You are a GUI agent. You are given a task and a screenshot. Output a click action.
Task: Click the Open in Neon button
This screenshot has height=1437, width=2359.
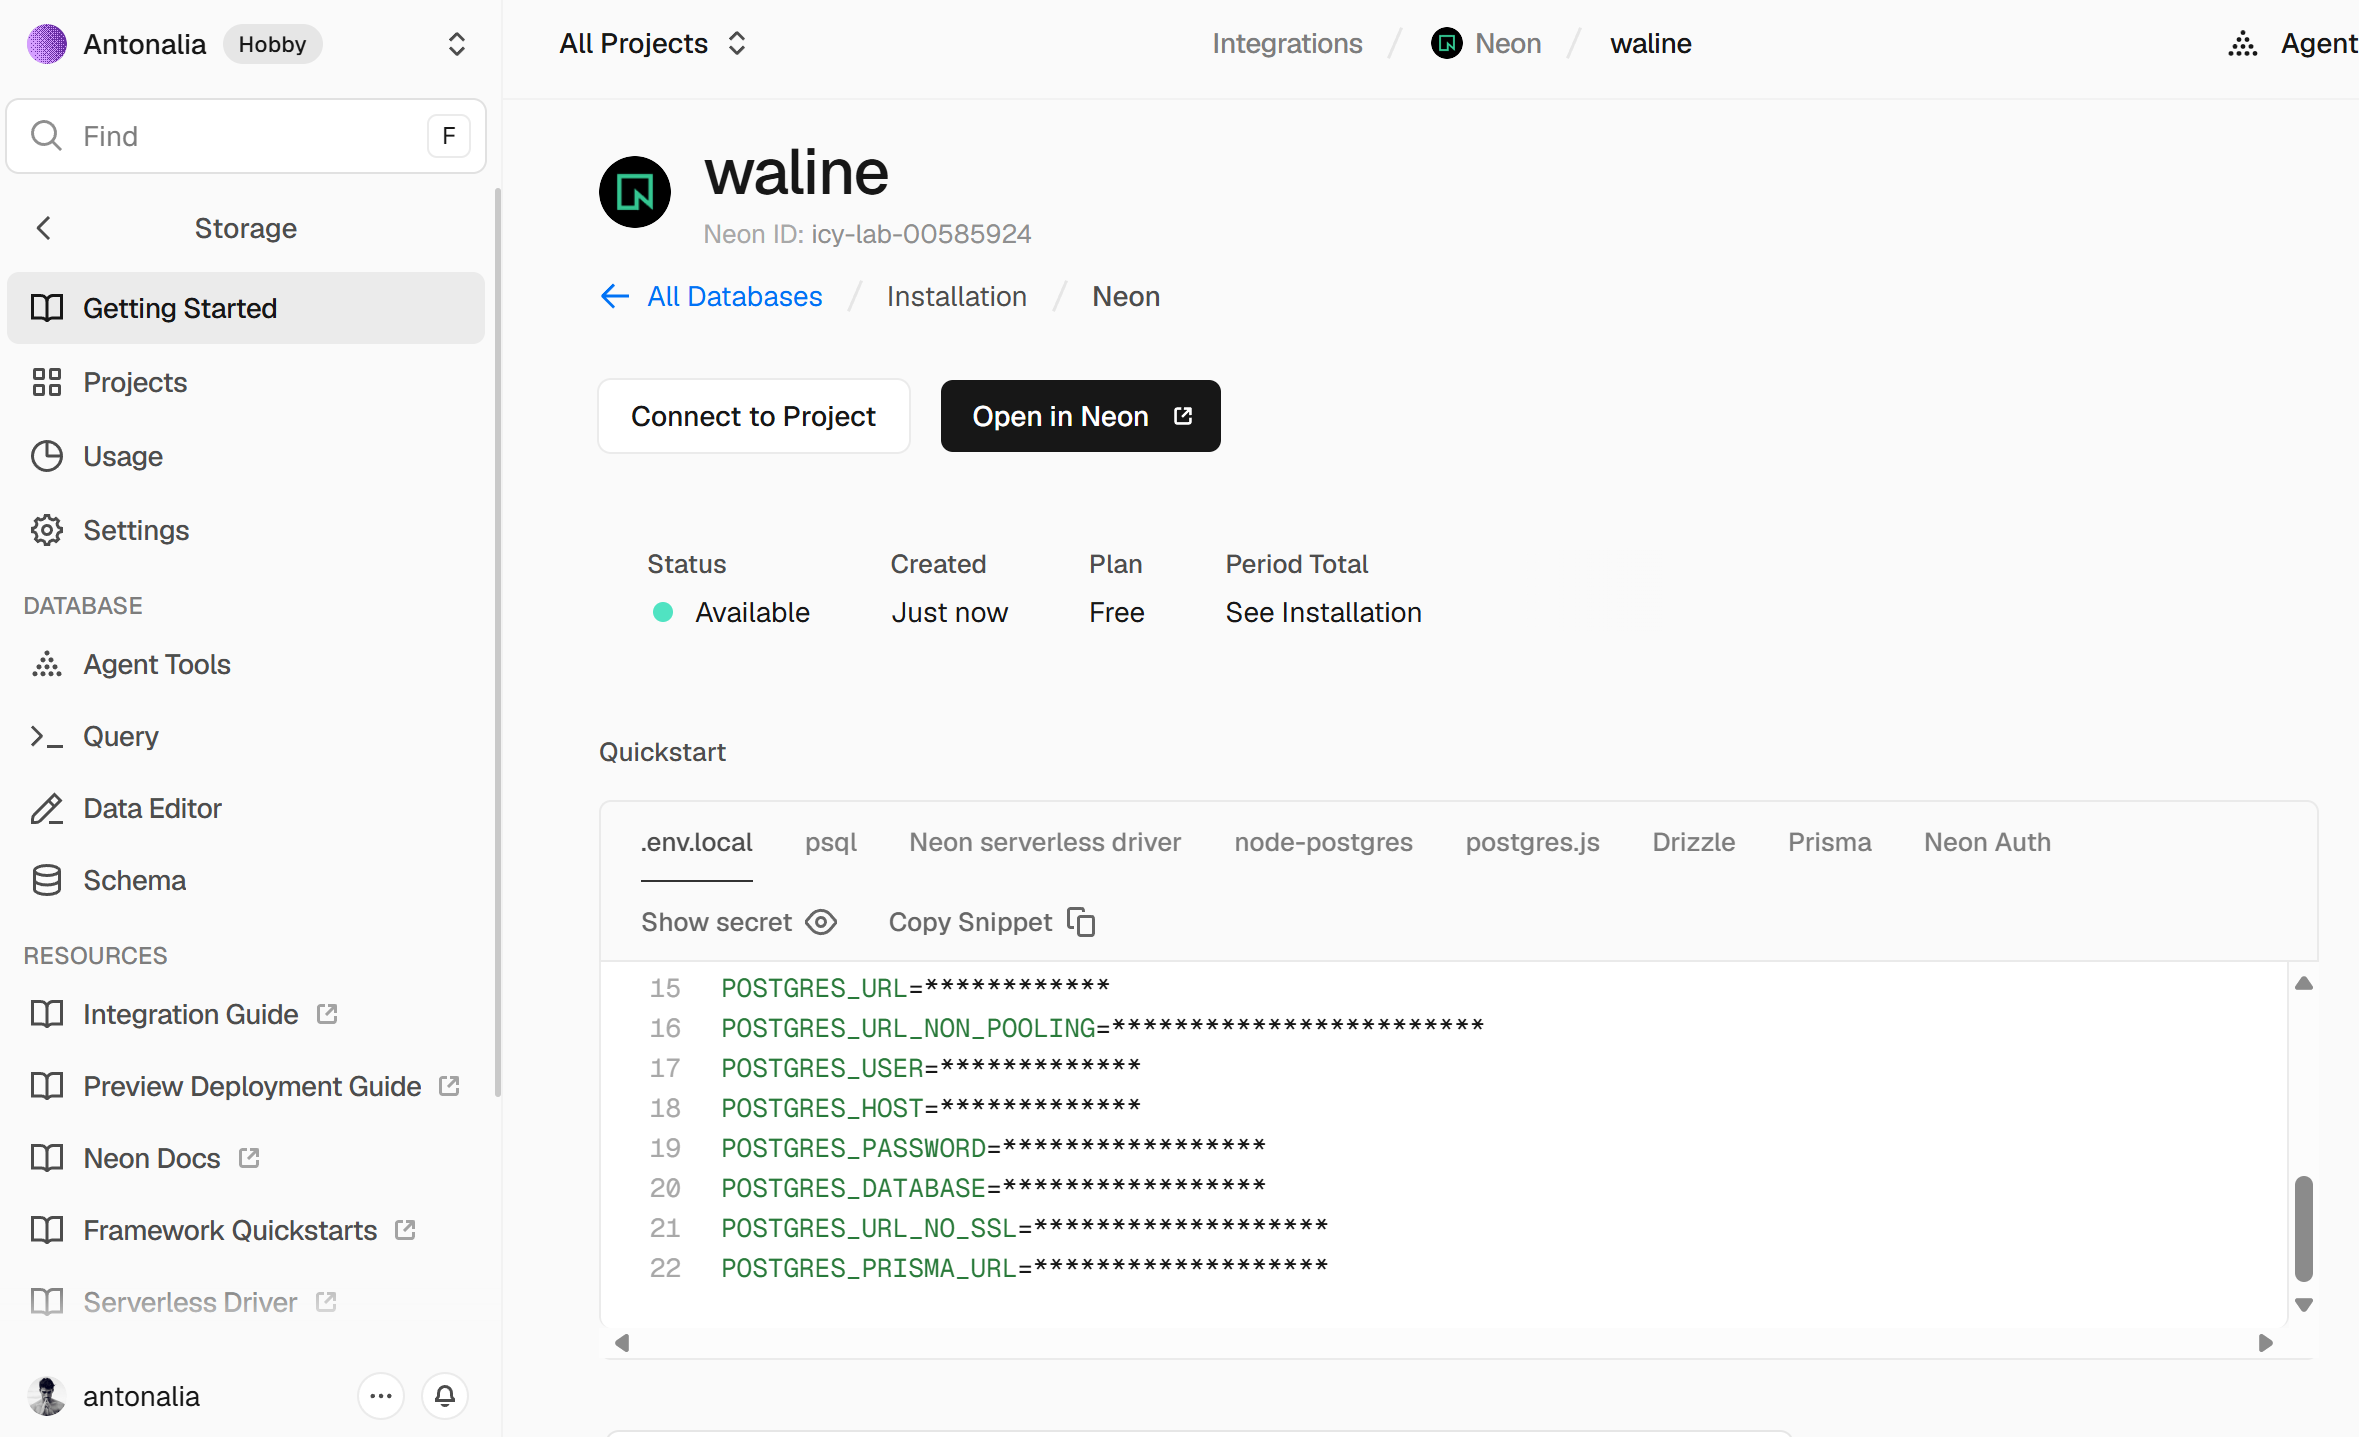(1081, 416)
